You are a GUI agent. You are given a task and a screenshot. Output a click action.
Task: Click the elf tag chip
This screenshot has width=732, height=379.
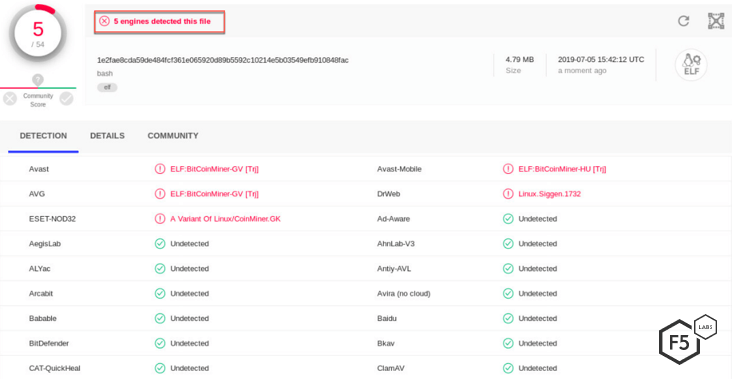point(107,87)
